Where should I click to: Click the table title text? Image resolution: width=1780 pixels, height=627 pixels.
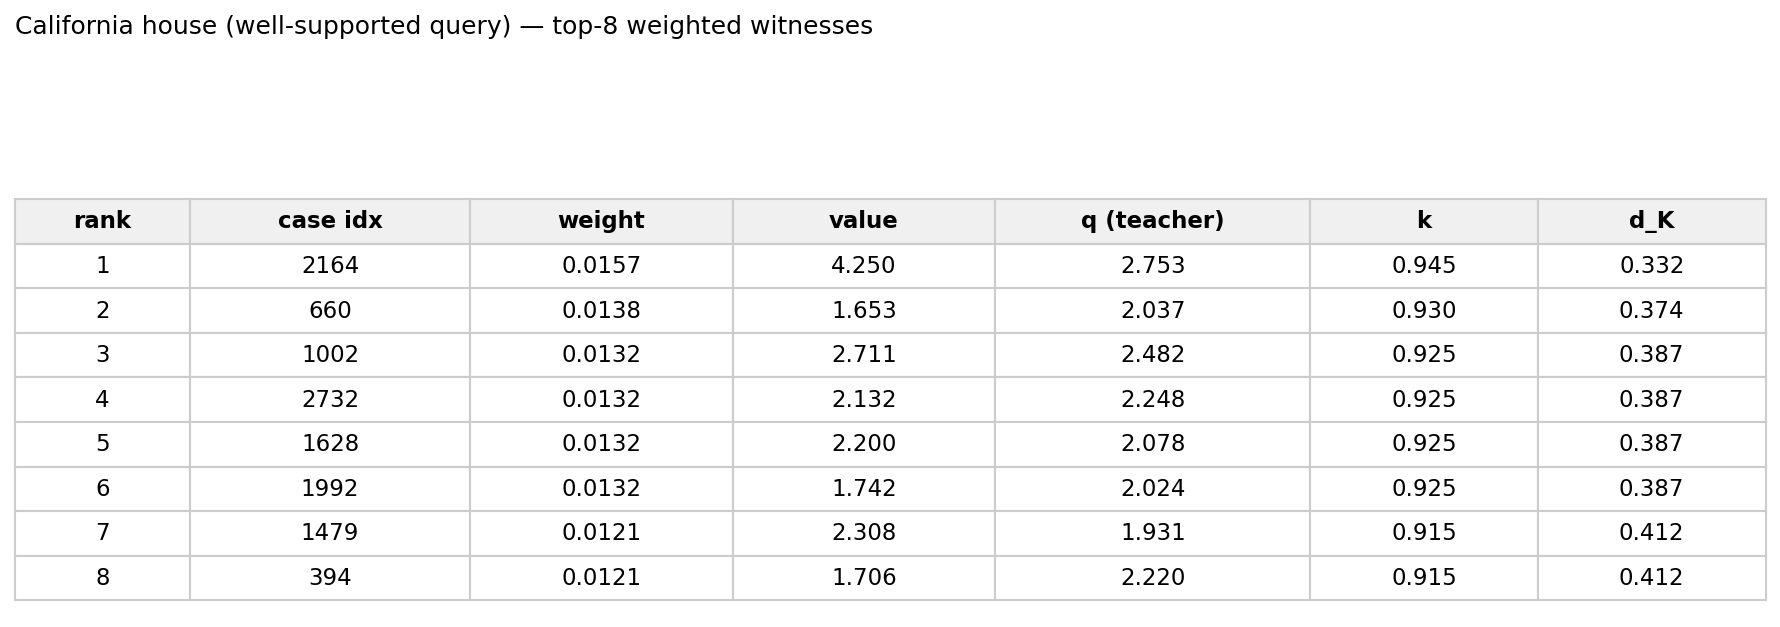tap(444, 27)
